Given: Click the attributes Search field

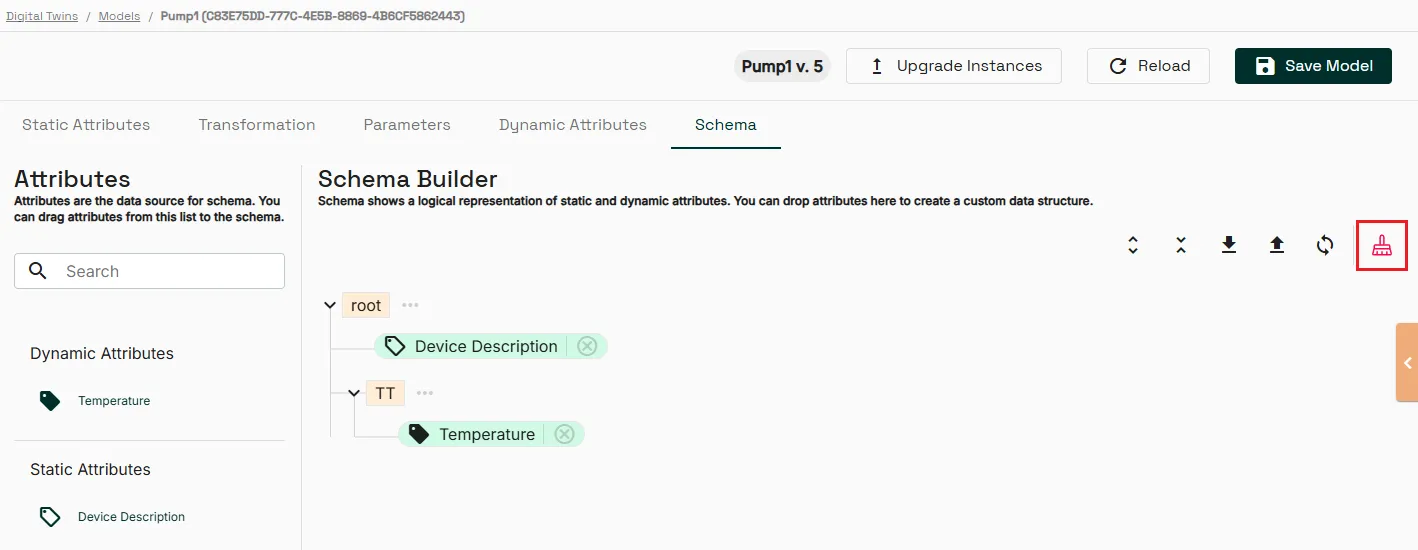Looking at the screenshot, I should tap(149, 271).
